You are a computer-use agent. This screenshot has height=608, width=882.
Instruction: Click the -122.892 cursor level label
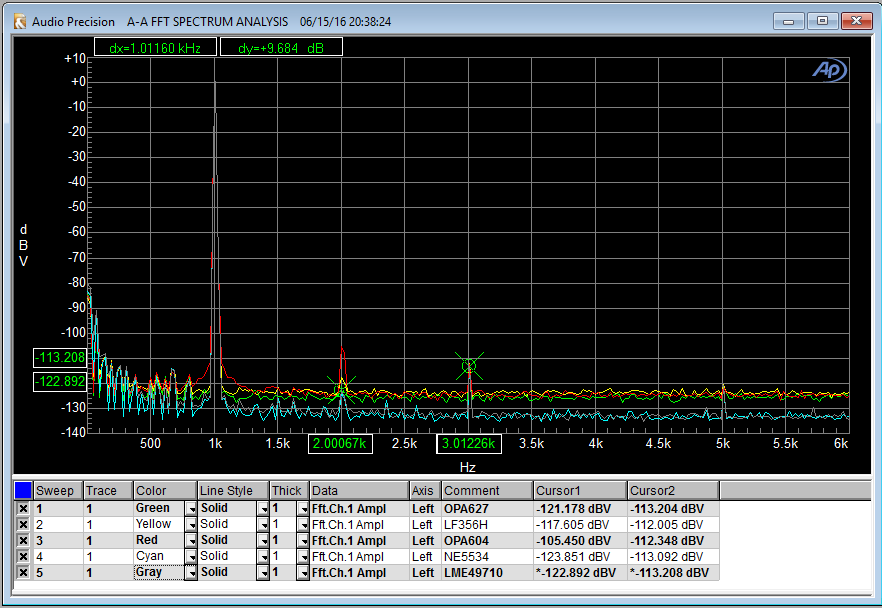pyautogui.click(x=60, y=382)
